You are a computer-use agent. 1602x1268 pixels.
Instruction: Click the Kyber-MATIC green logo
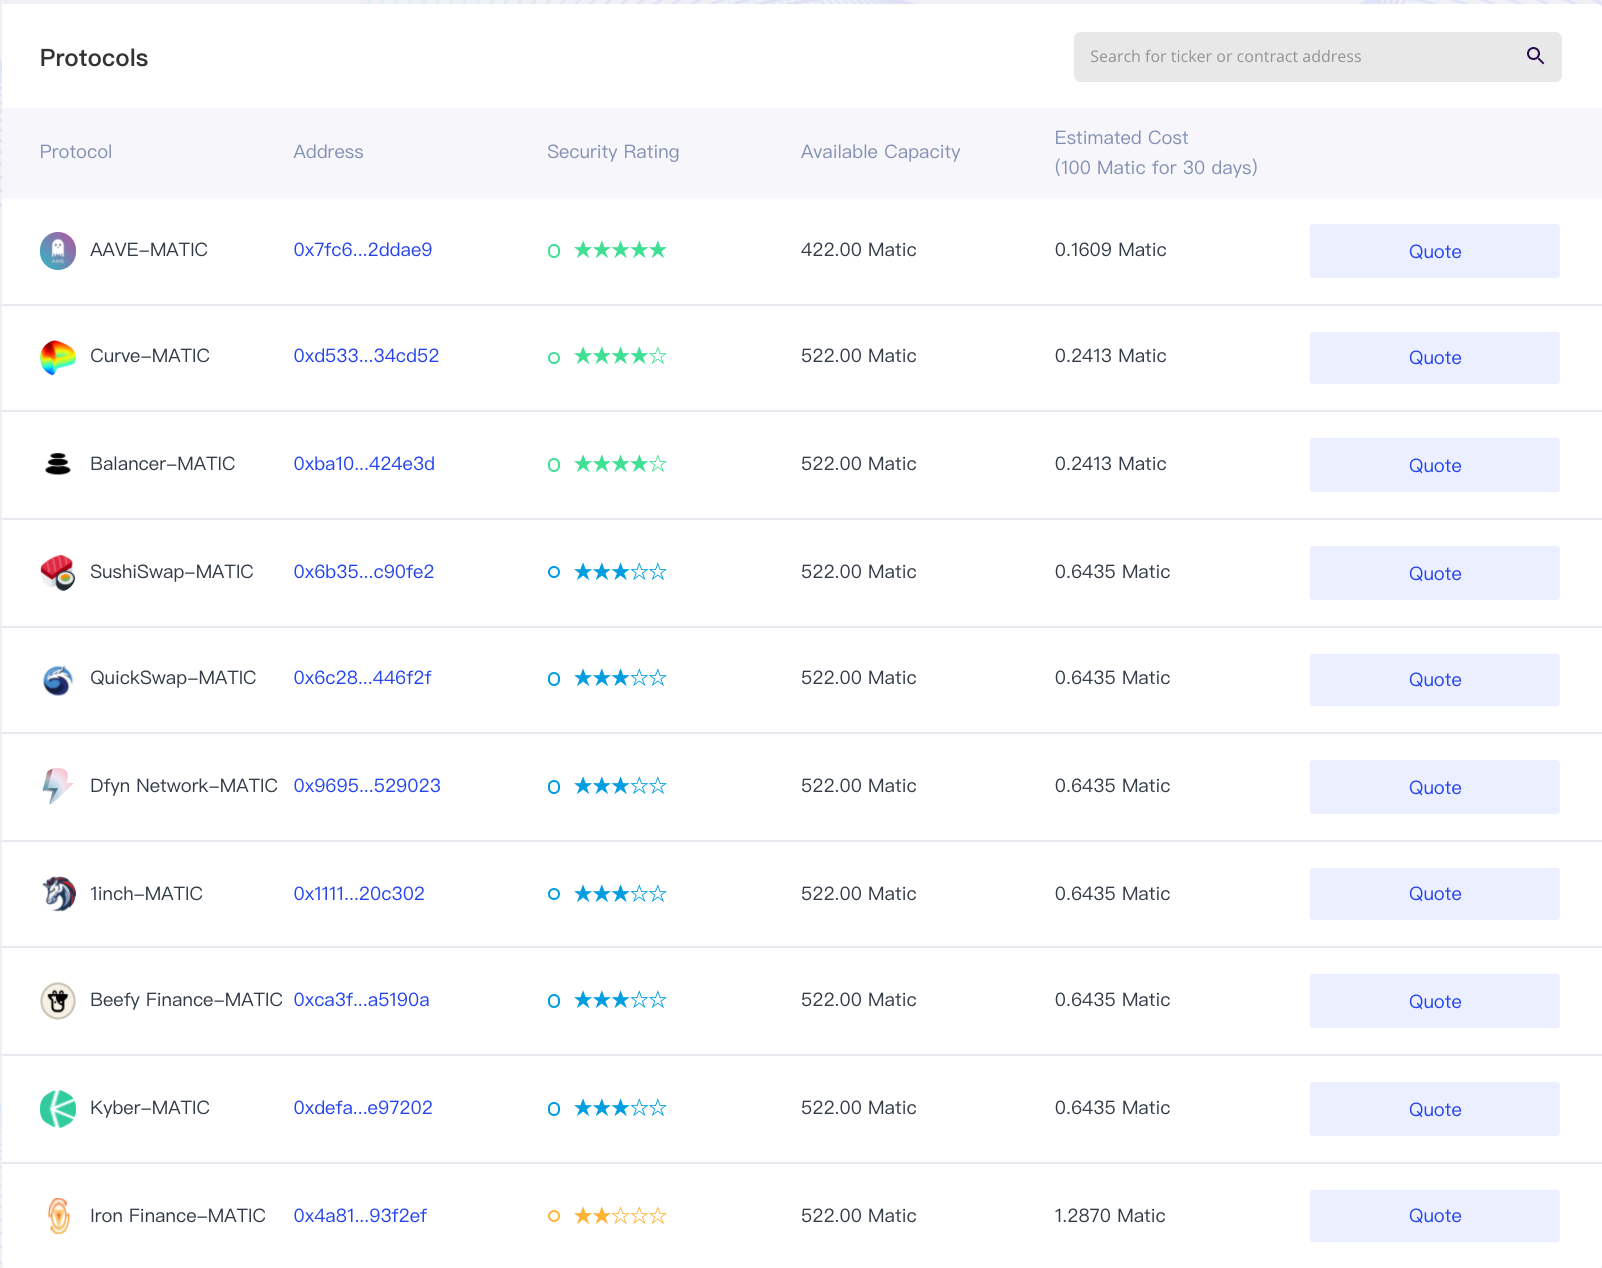coord(58,1108)
